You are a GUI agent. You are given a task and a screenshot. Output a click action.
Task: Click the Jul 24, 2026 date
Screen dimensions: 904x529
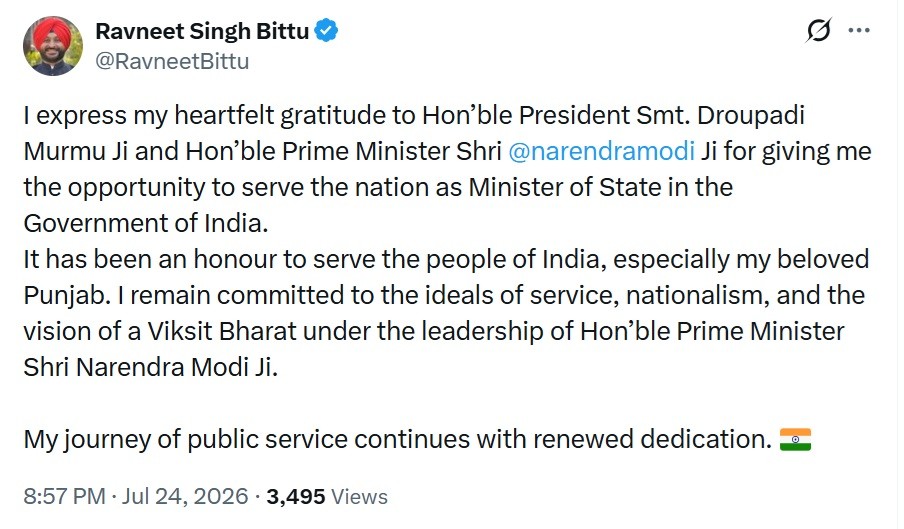tap(184, 496)
